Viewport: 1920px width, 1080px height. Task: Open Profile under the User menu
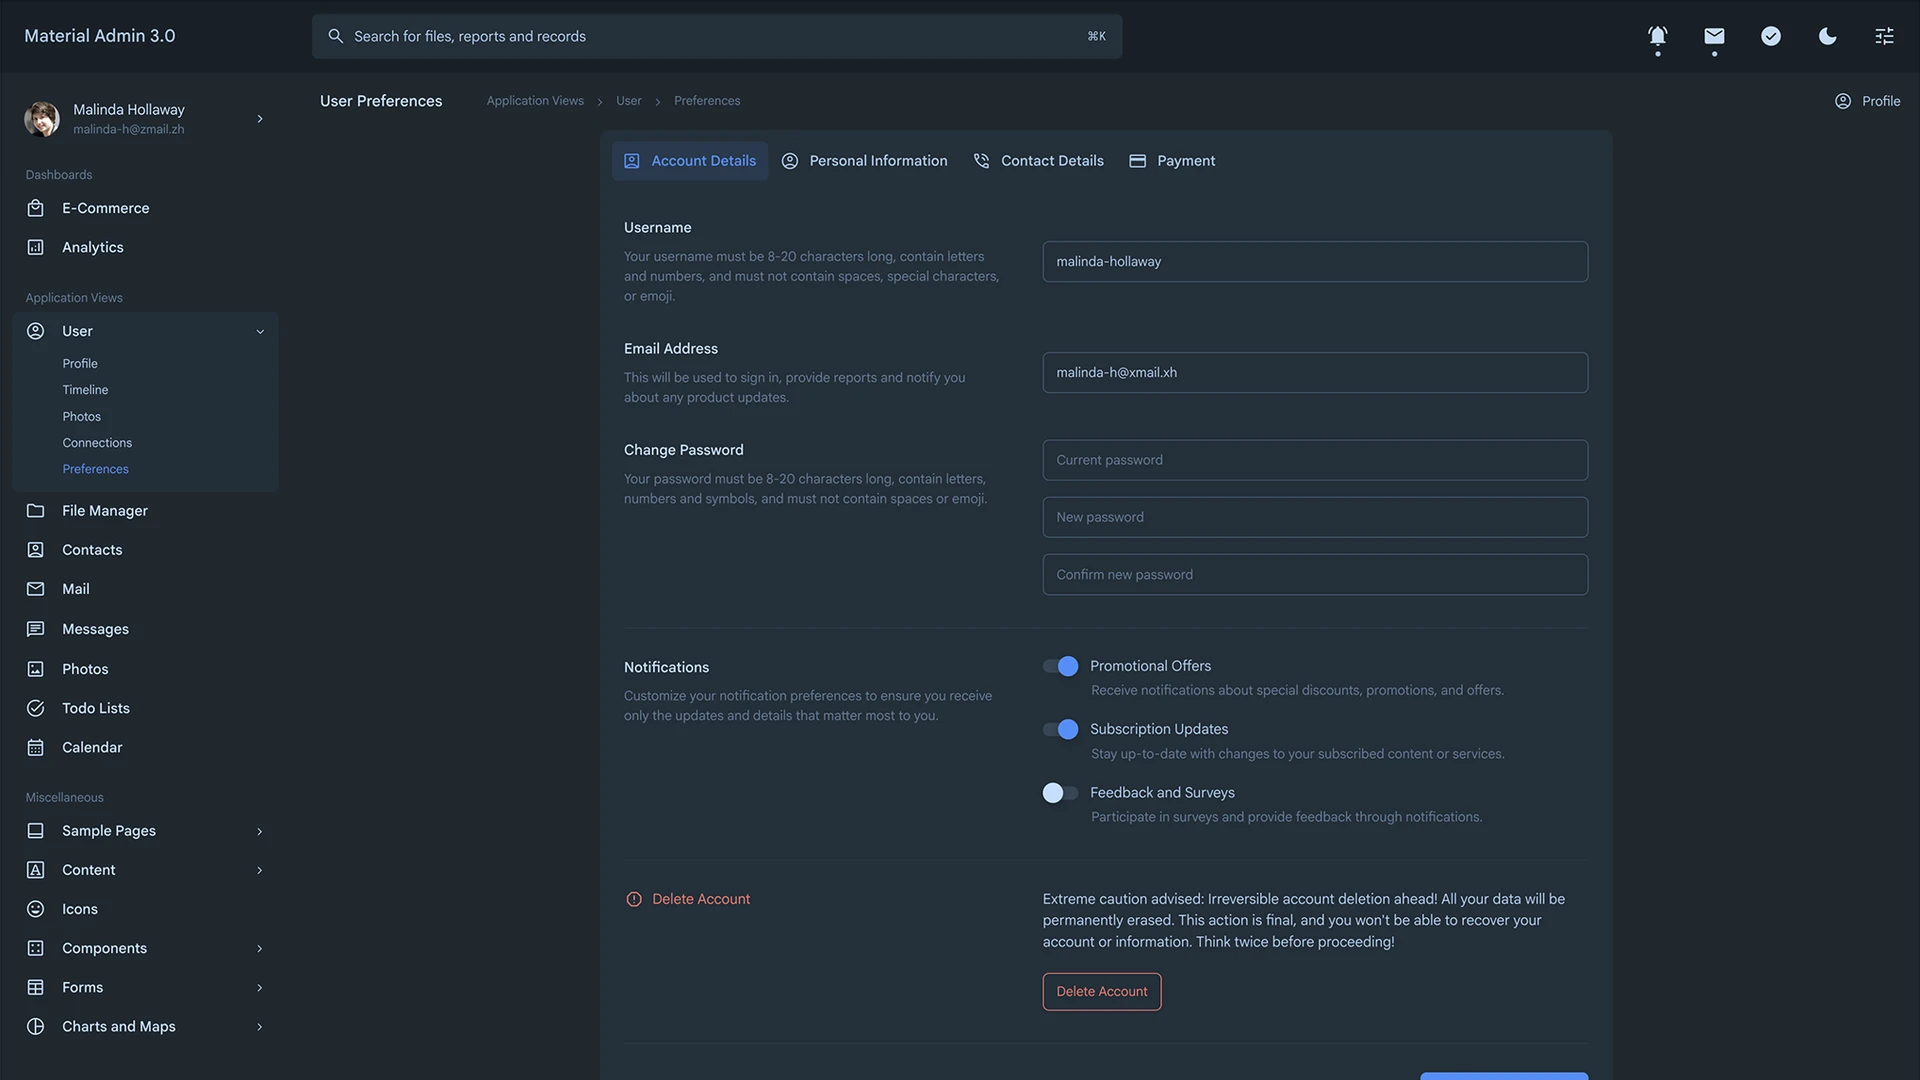click(80, 363)
